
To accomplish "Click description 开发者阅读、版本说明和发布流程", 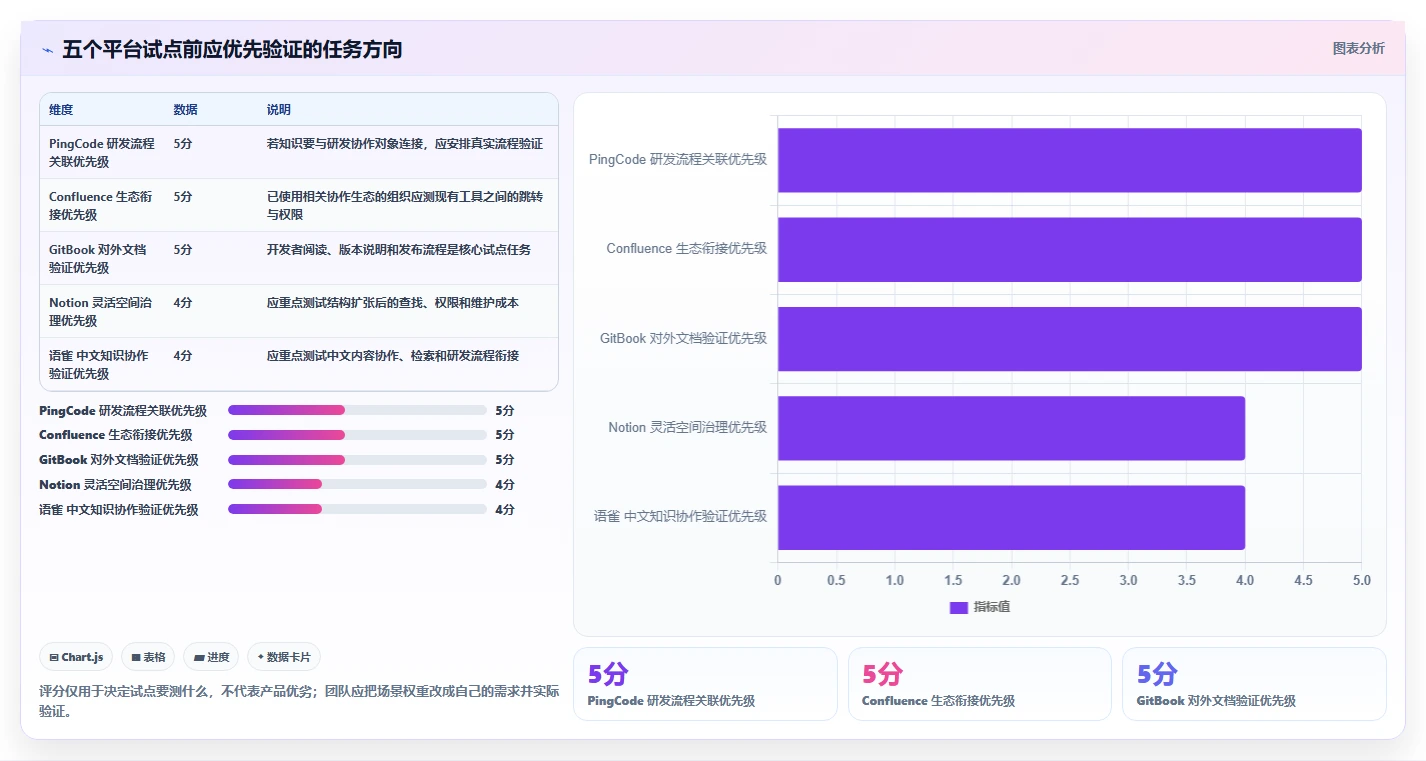I will [399, 249].
